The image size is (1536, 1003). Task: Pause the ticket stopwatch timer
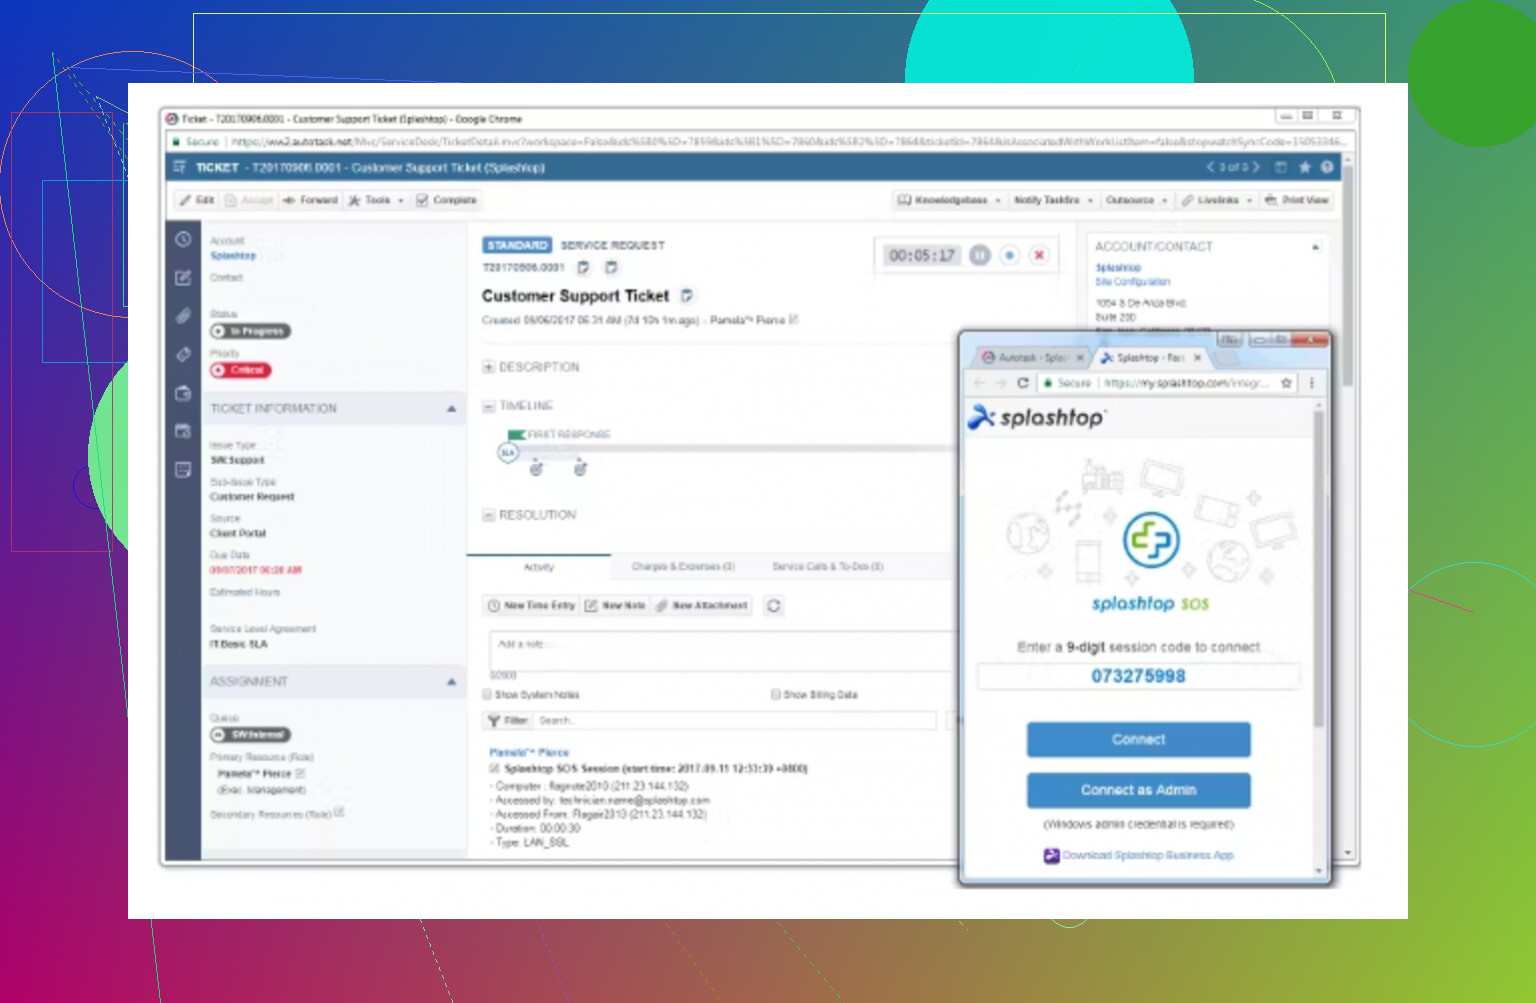coord(980,256)
